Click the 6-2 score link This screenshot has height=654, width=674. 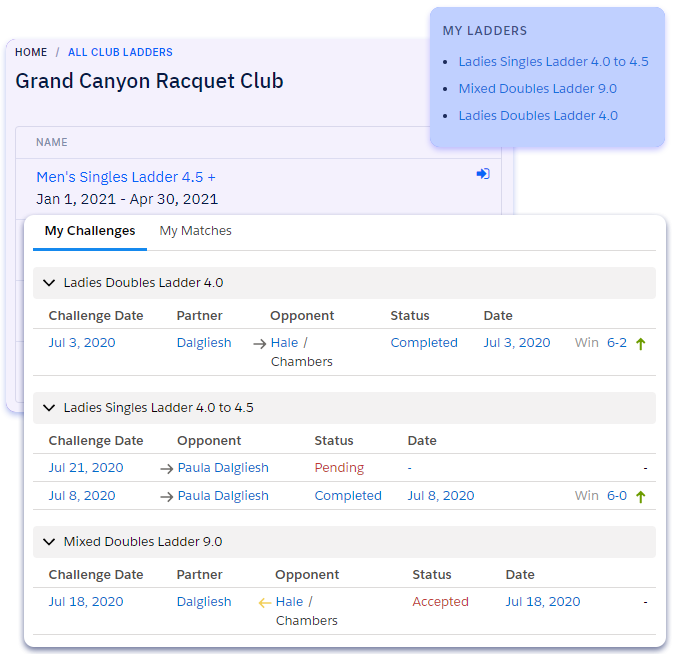pos(617,343)
